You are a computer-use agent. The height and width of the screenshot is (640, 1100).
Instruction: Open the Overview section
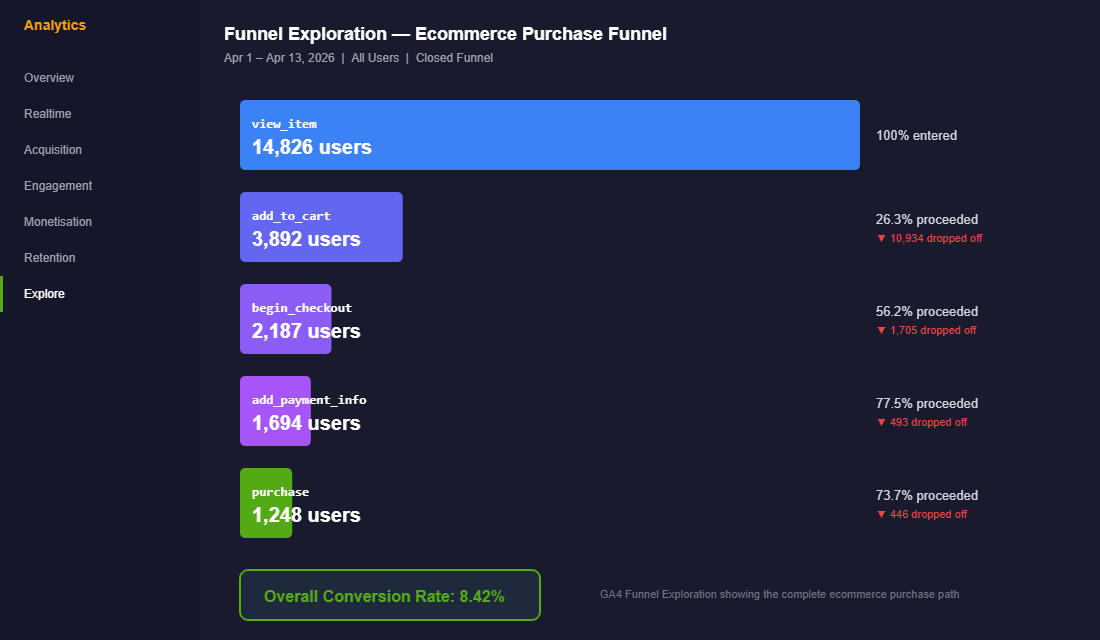click(49, 77)
